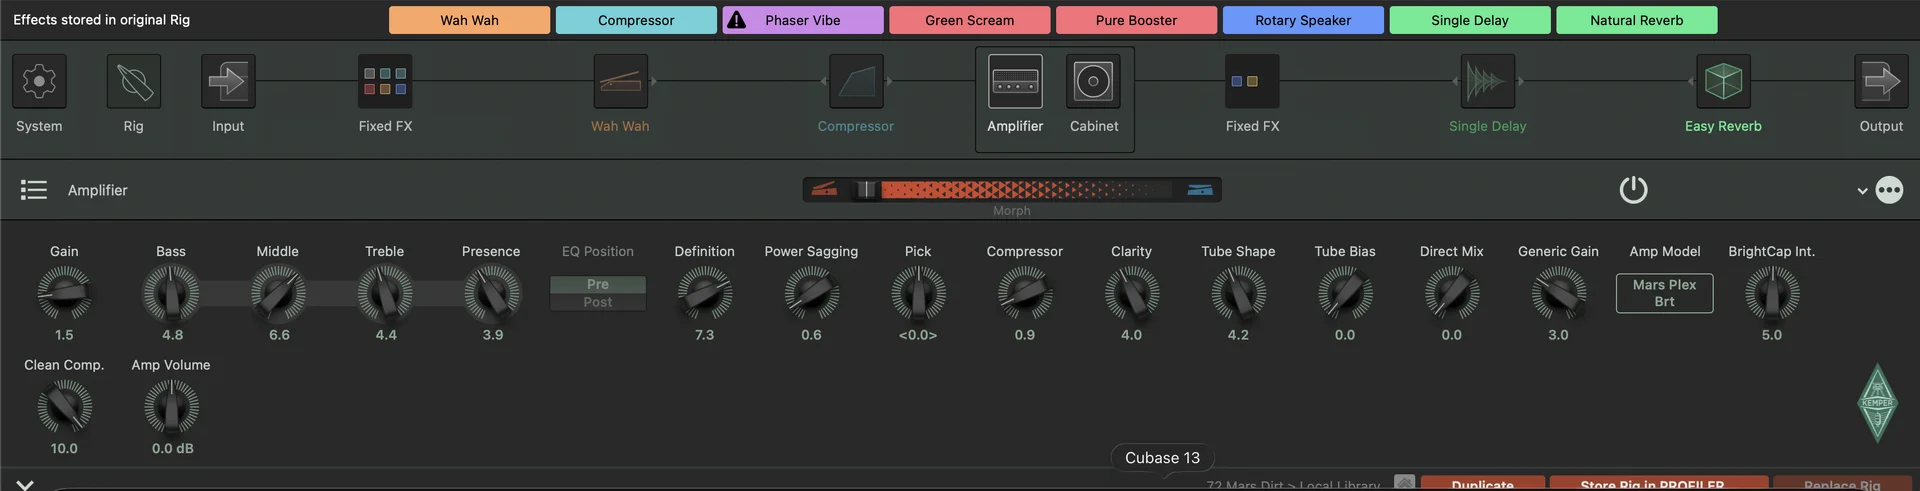Click the Gain value 1.5

tap(64, 335)
